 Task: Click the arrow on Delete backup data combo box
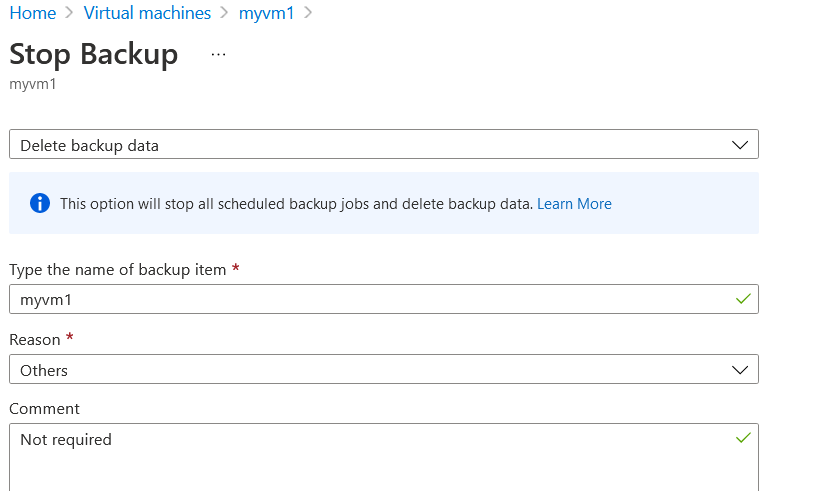coord(740,145)
